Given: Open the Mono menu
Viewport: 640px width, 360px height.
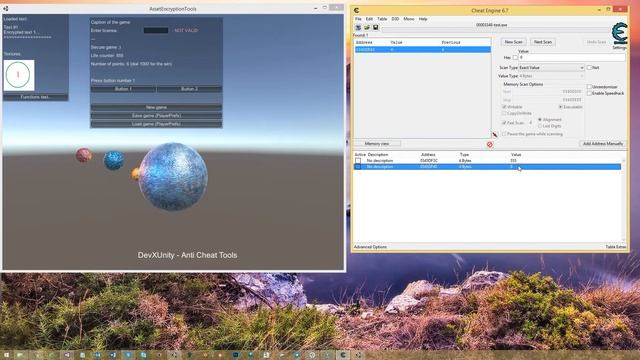Looking at the screenshot, I should 409,19.
